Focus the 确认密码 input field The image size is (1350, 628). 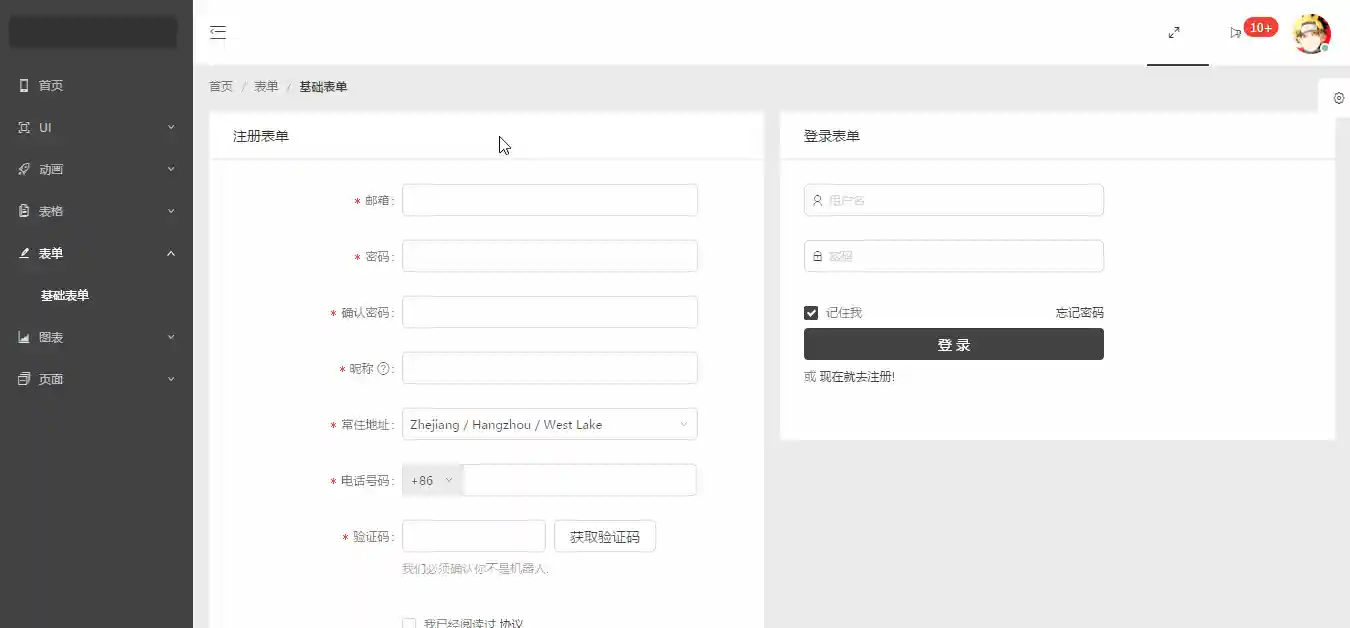pyautogui.click(x=549, y=312)
